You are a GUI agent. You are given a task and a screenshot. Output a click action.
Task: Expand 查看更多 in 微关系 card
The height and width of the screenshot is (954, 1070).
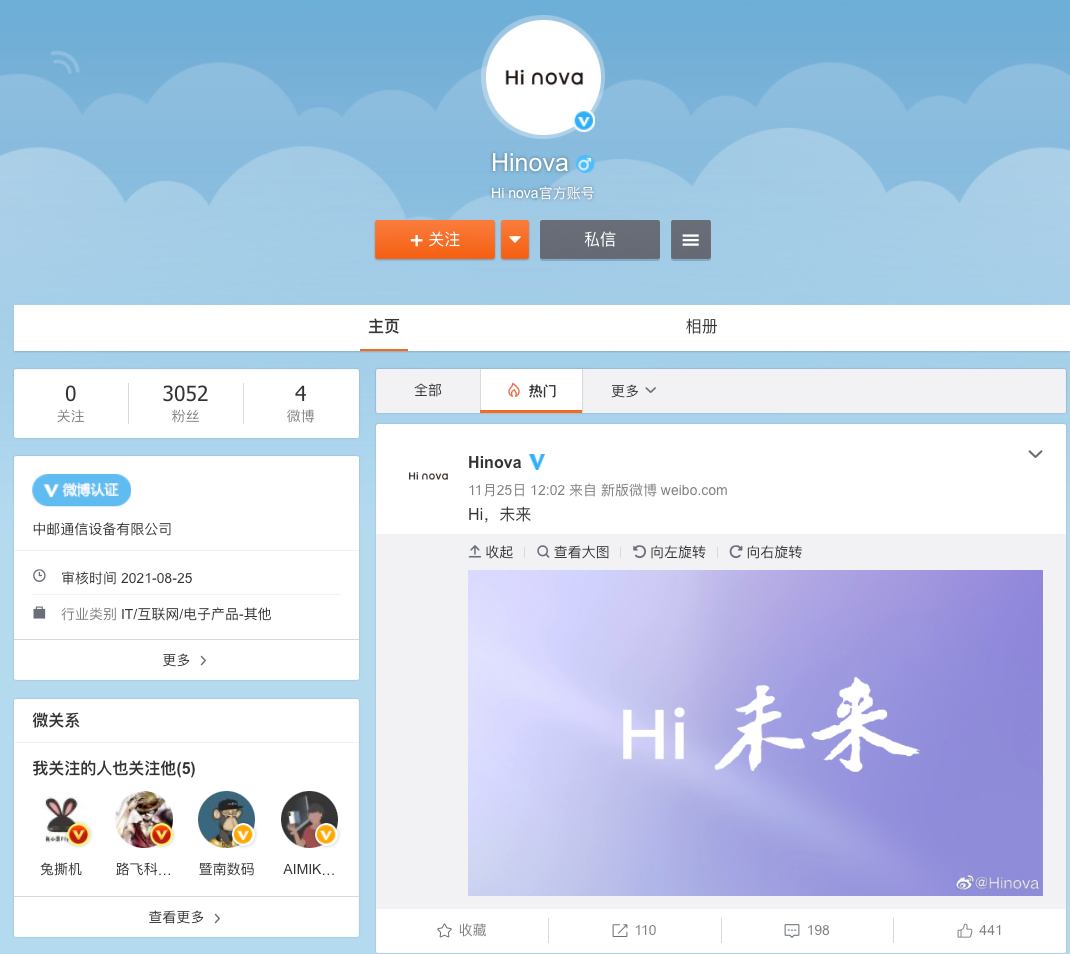(x=186, y=918)
